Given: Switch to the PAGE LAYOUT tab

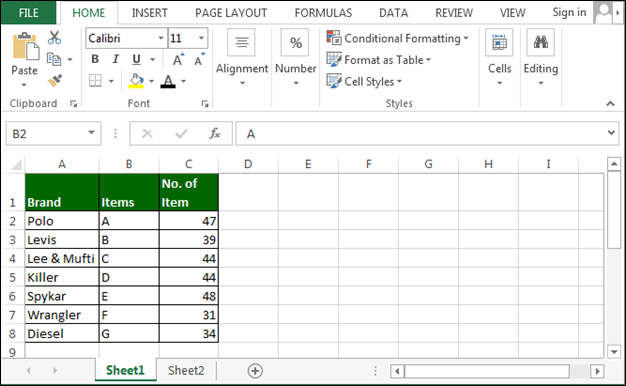Looking at the screenshot, I should click(231, 13).
